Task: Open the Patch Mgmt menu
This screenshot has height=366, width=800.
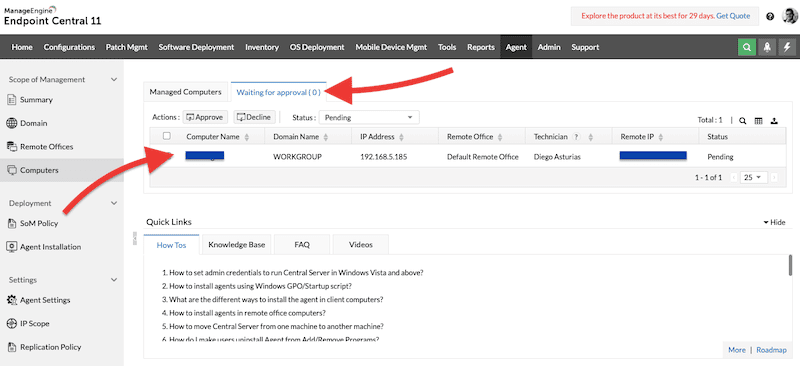Action: [x=127, y=47]
